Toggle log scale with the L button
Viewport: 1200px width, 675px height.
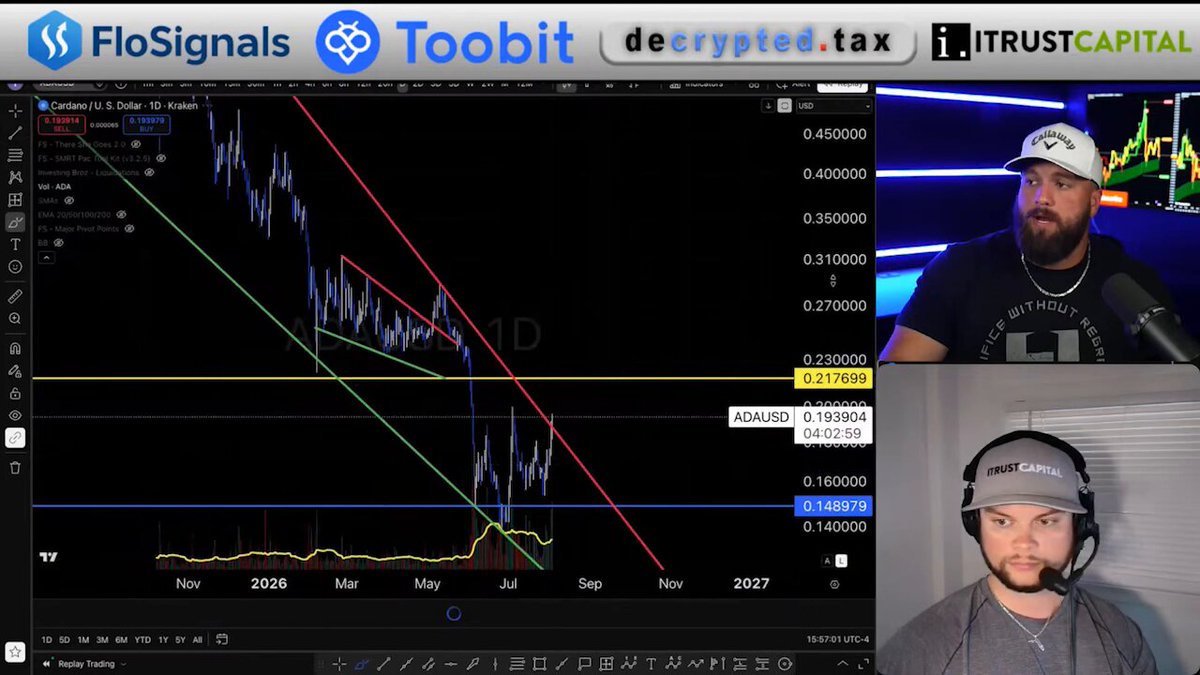tap(841, 561)
